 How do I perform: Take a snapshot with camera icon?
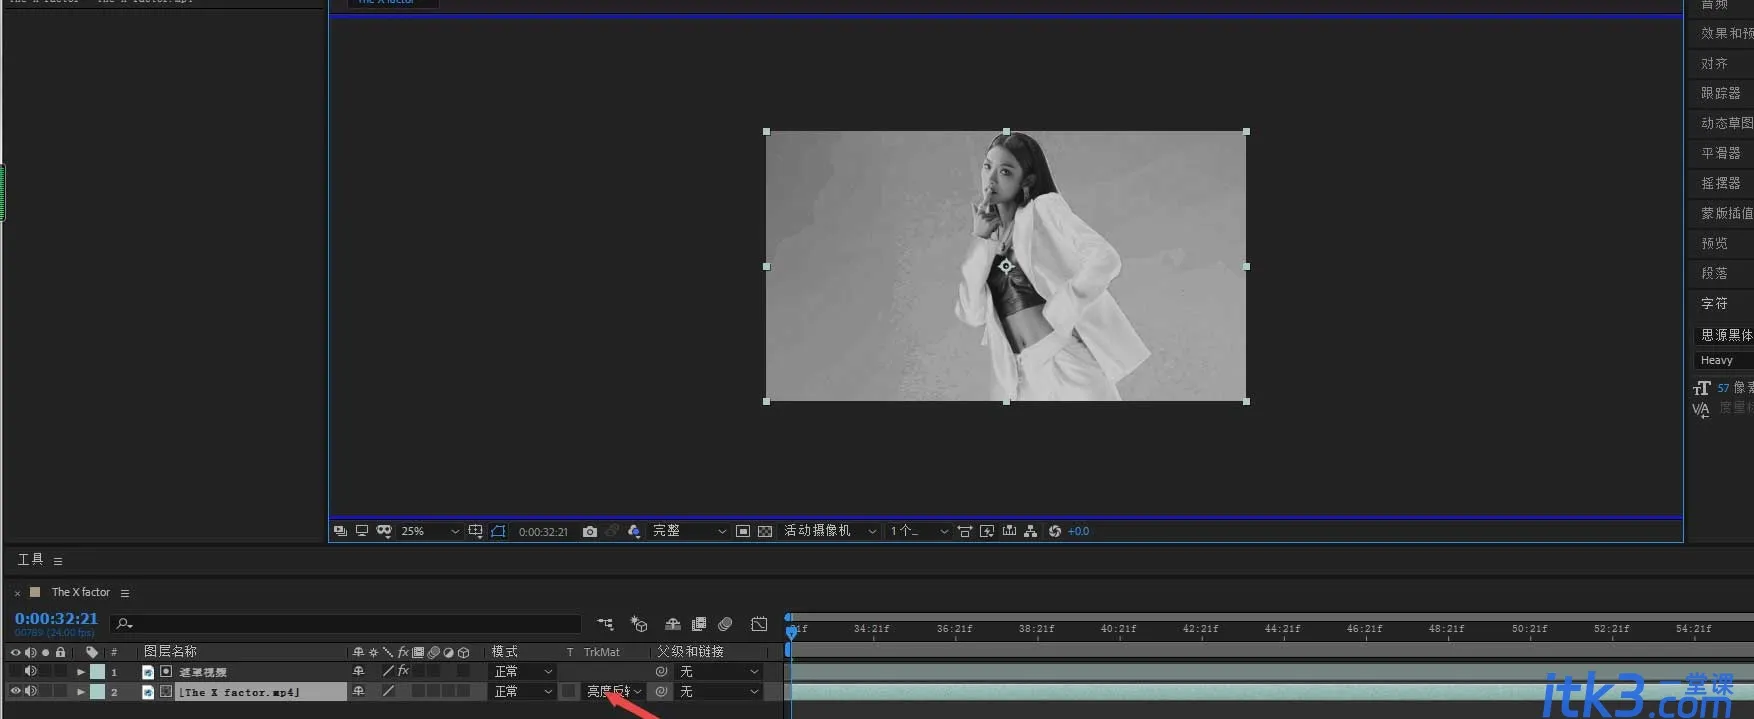coord(590,531)
